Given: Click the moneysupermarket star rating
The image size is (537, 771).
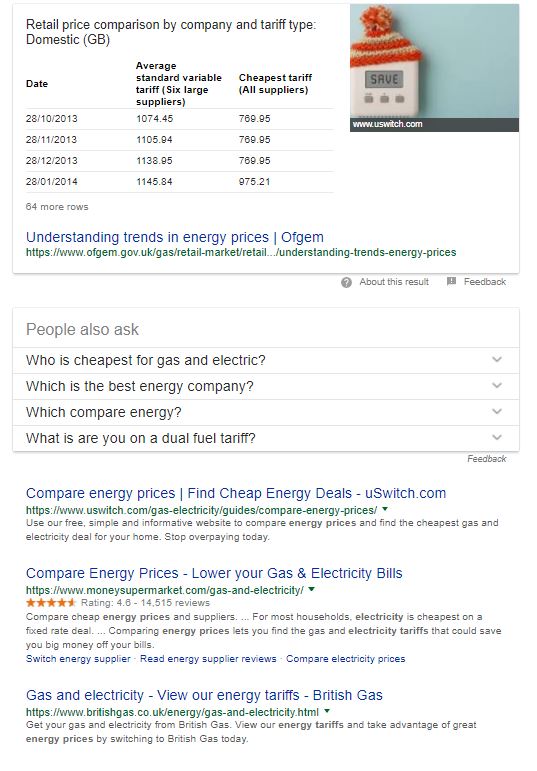Looking at the screenshot, I should [51, 603].
